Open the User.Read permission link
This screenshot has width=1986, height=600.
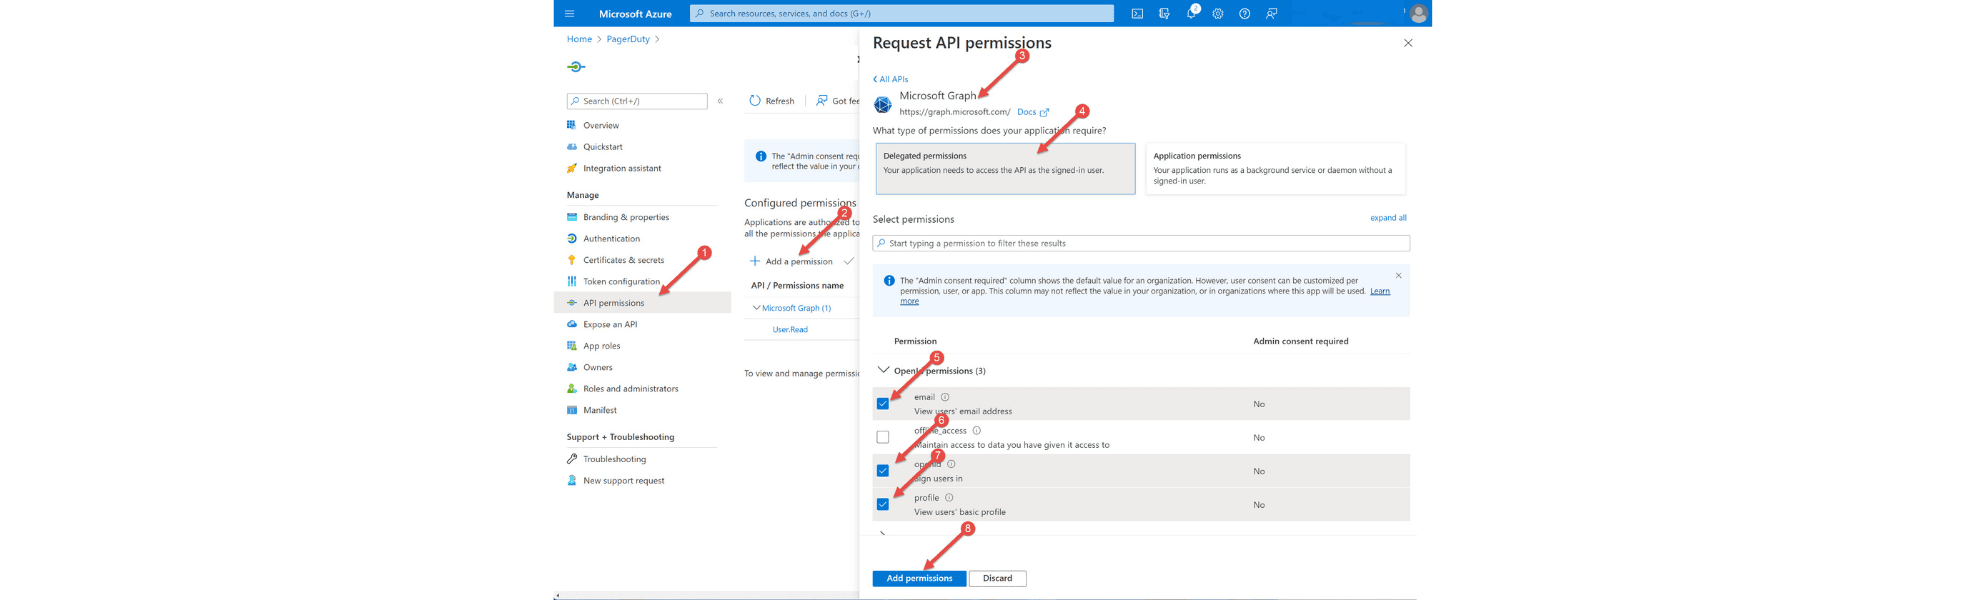click(x=790, y=329)
